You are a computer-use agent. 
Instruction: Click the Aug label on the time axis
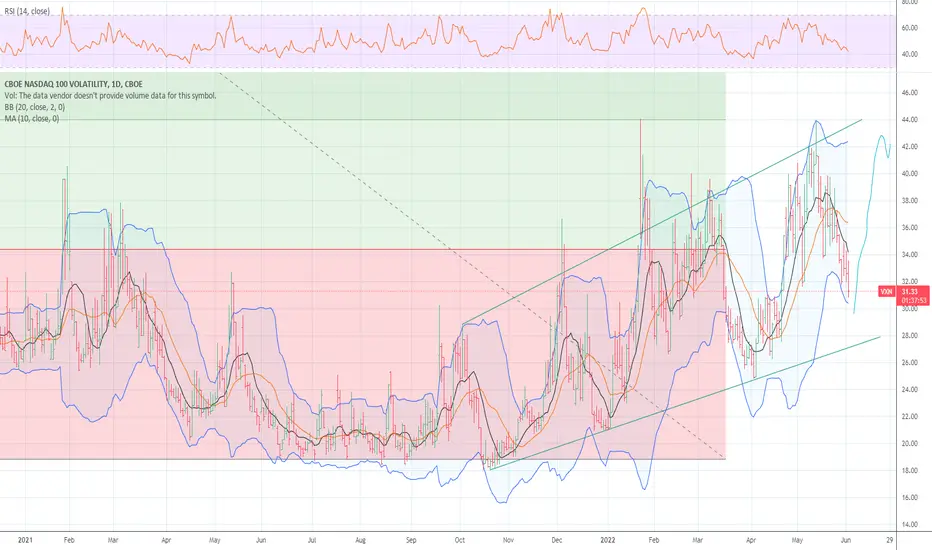[x=360, y=540]
